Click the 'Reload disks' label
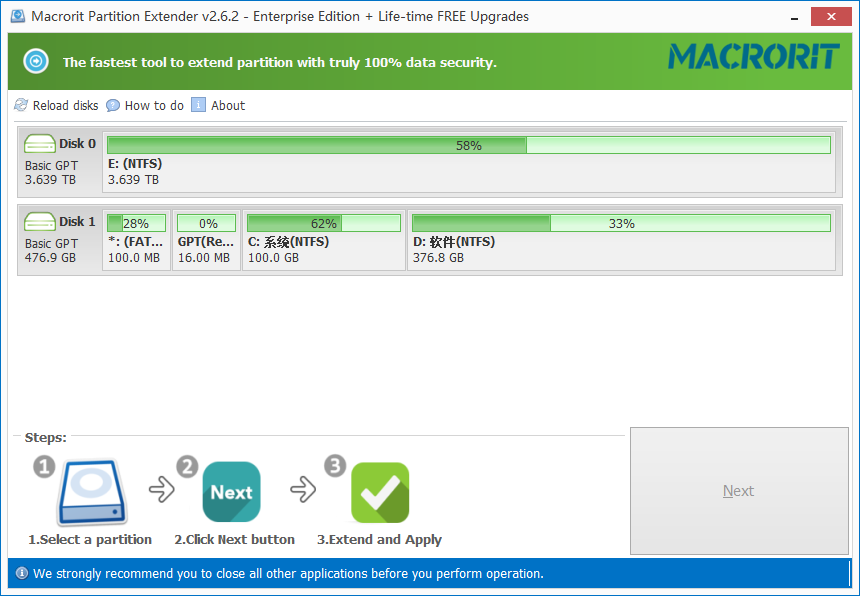The image size is (860, 596). (x=65, y=105)
